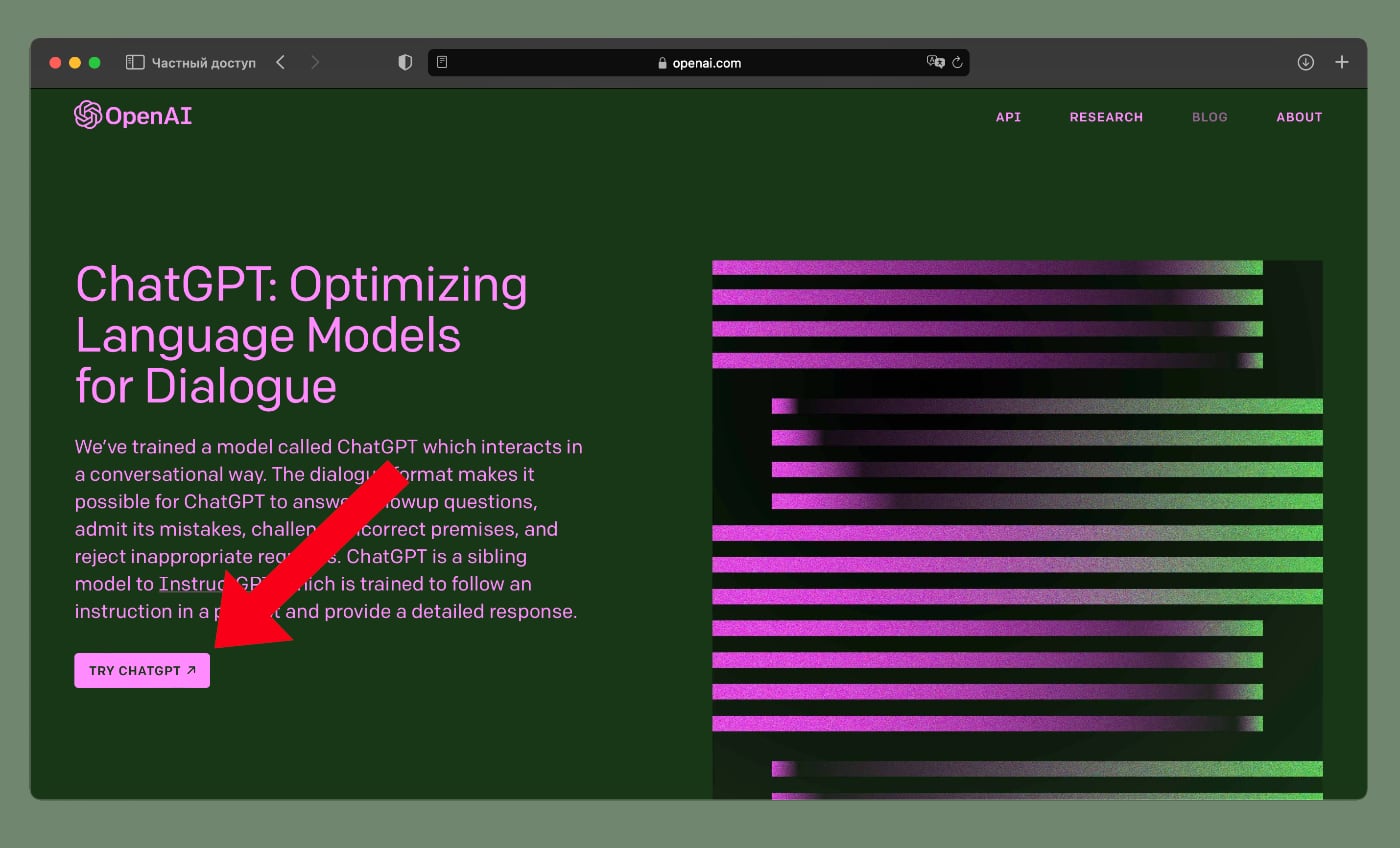Click the translate icon in the address bar
Screen dimensions: 1400x848
pos(935,62)
